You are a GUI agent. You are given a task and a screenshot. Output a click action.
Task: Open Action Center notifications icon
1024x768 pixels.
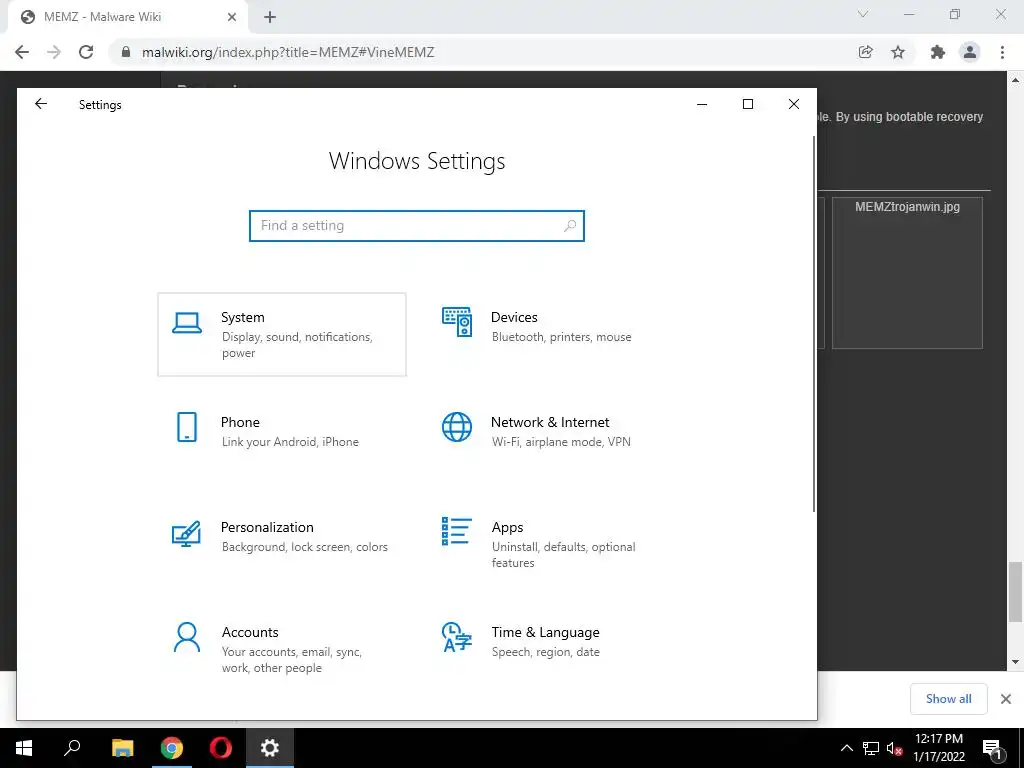point(993,748)
